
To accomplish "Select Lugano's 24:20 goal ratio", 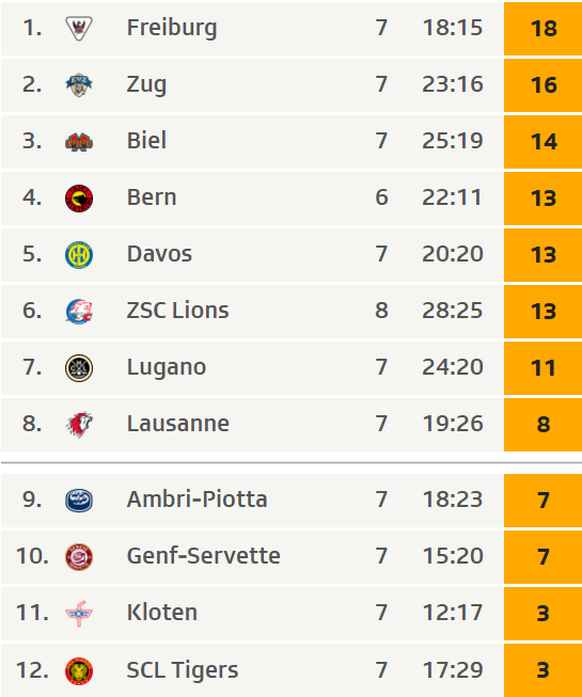I will point(452,367).
